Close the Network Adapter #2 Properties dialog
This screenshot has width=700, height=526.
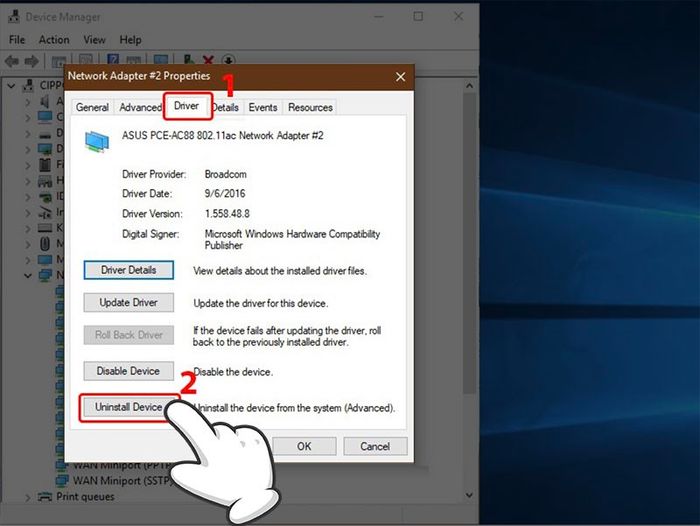(400, 77)
